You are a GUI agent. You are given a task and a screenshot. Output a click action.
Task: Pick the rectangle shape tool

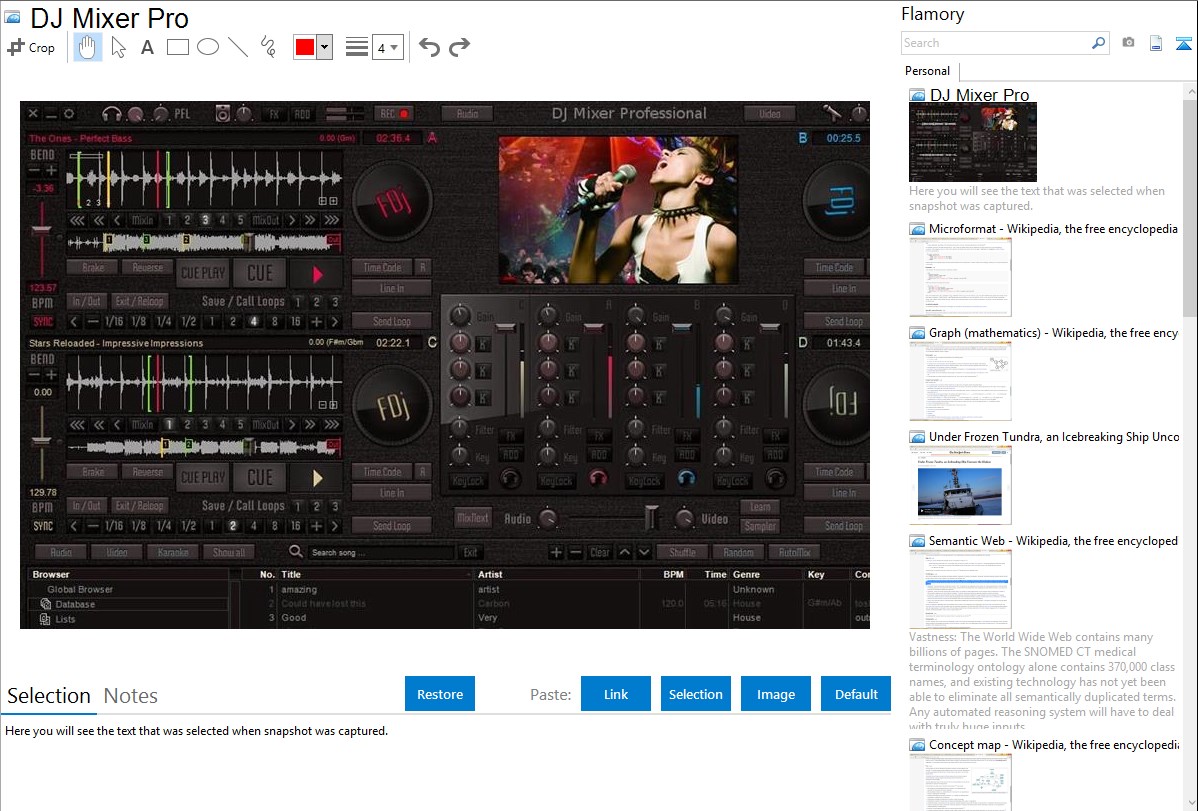177,47
